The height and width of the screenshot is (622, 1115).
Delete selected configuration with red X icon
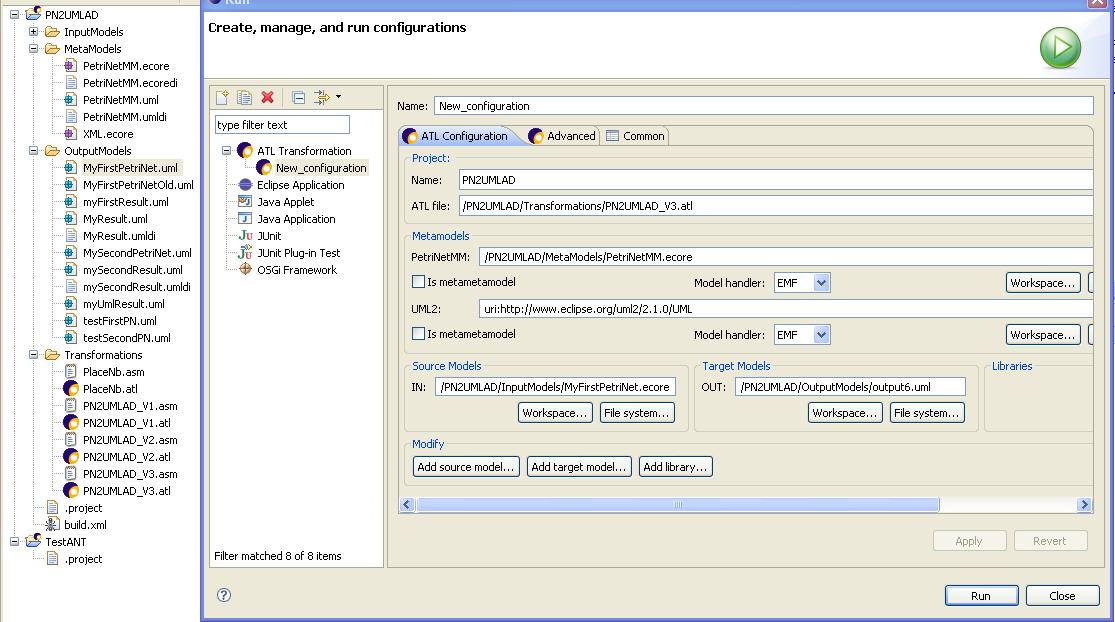(x=267, y=97)
